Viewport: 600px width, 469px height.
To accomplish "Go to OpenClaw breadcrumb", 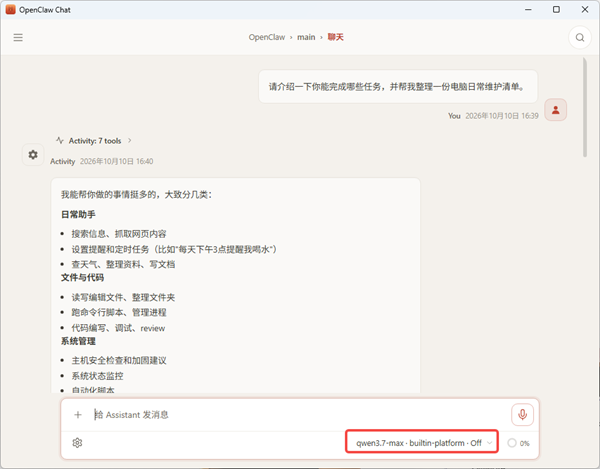I will (267, 37).
